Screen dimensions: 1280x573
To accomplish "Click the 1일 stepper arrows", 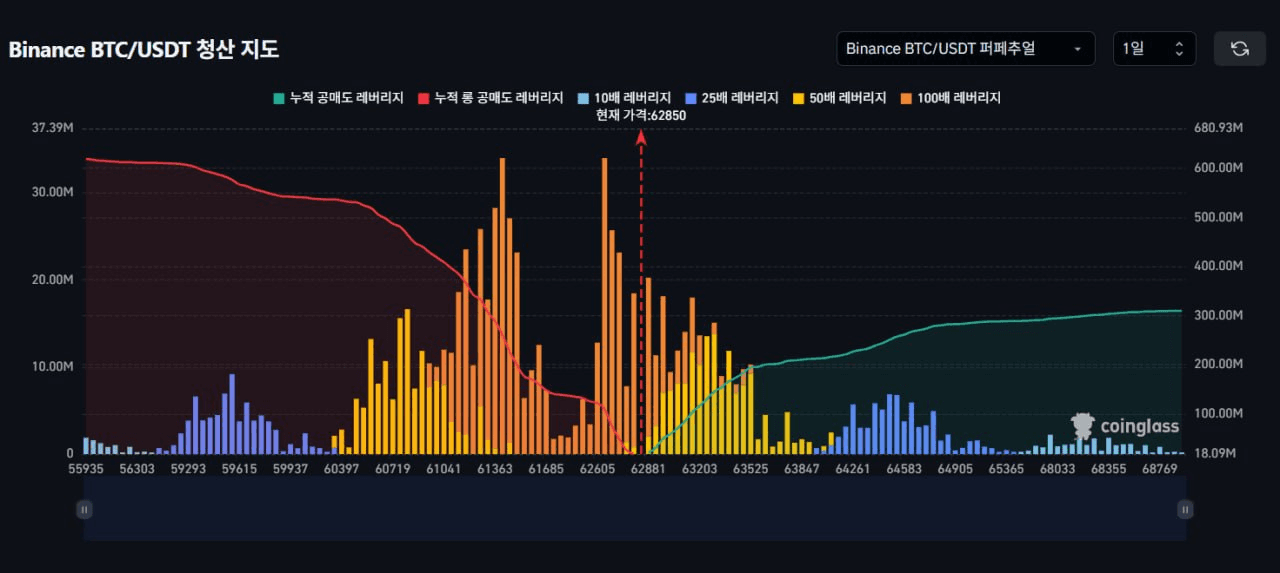I will click(1179, 49).
